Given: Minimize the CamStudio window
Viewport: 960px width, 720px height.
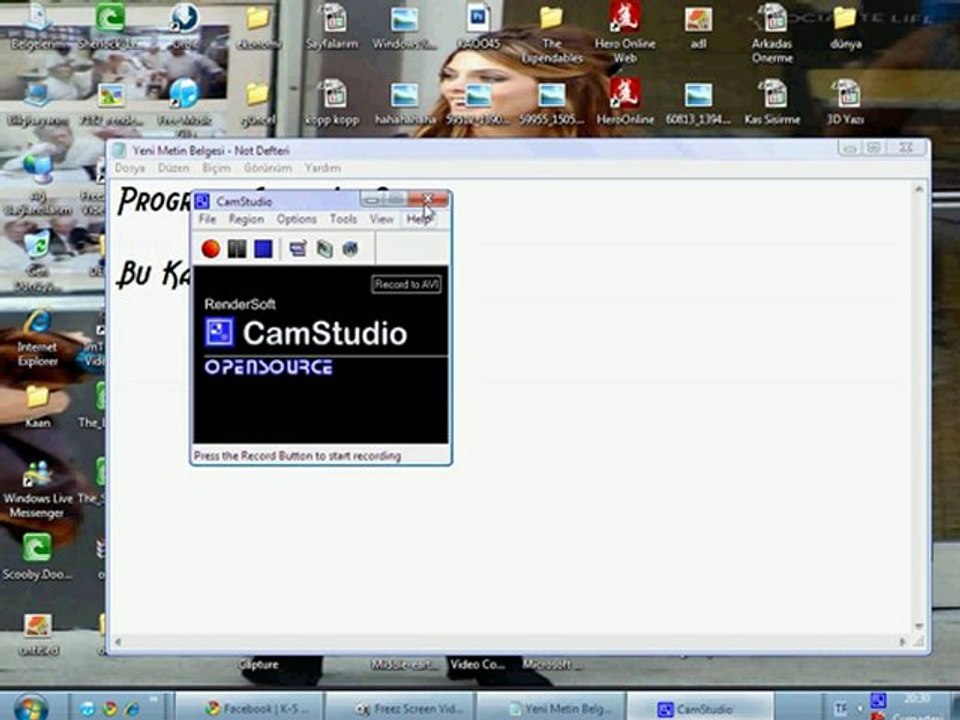Looking at the screenshot, I should click(372, 199).
